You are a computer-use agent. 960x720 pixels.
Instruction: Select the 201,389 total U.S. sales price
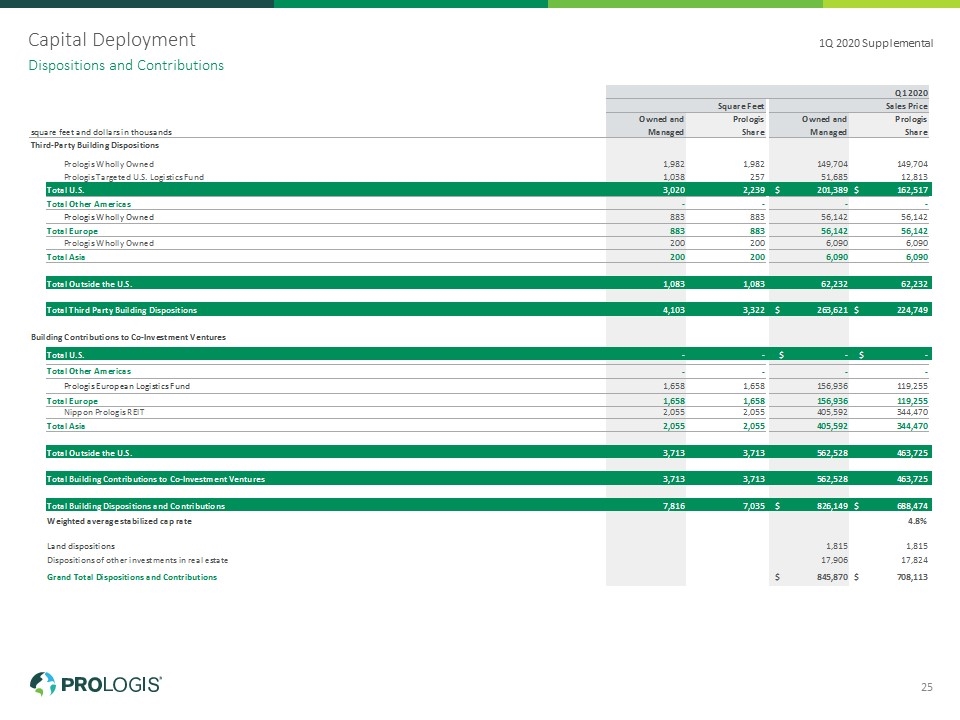[833, 190]
